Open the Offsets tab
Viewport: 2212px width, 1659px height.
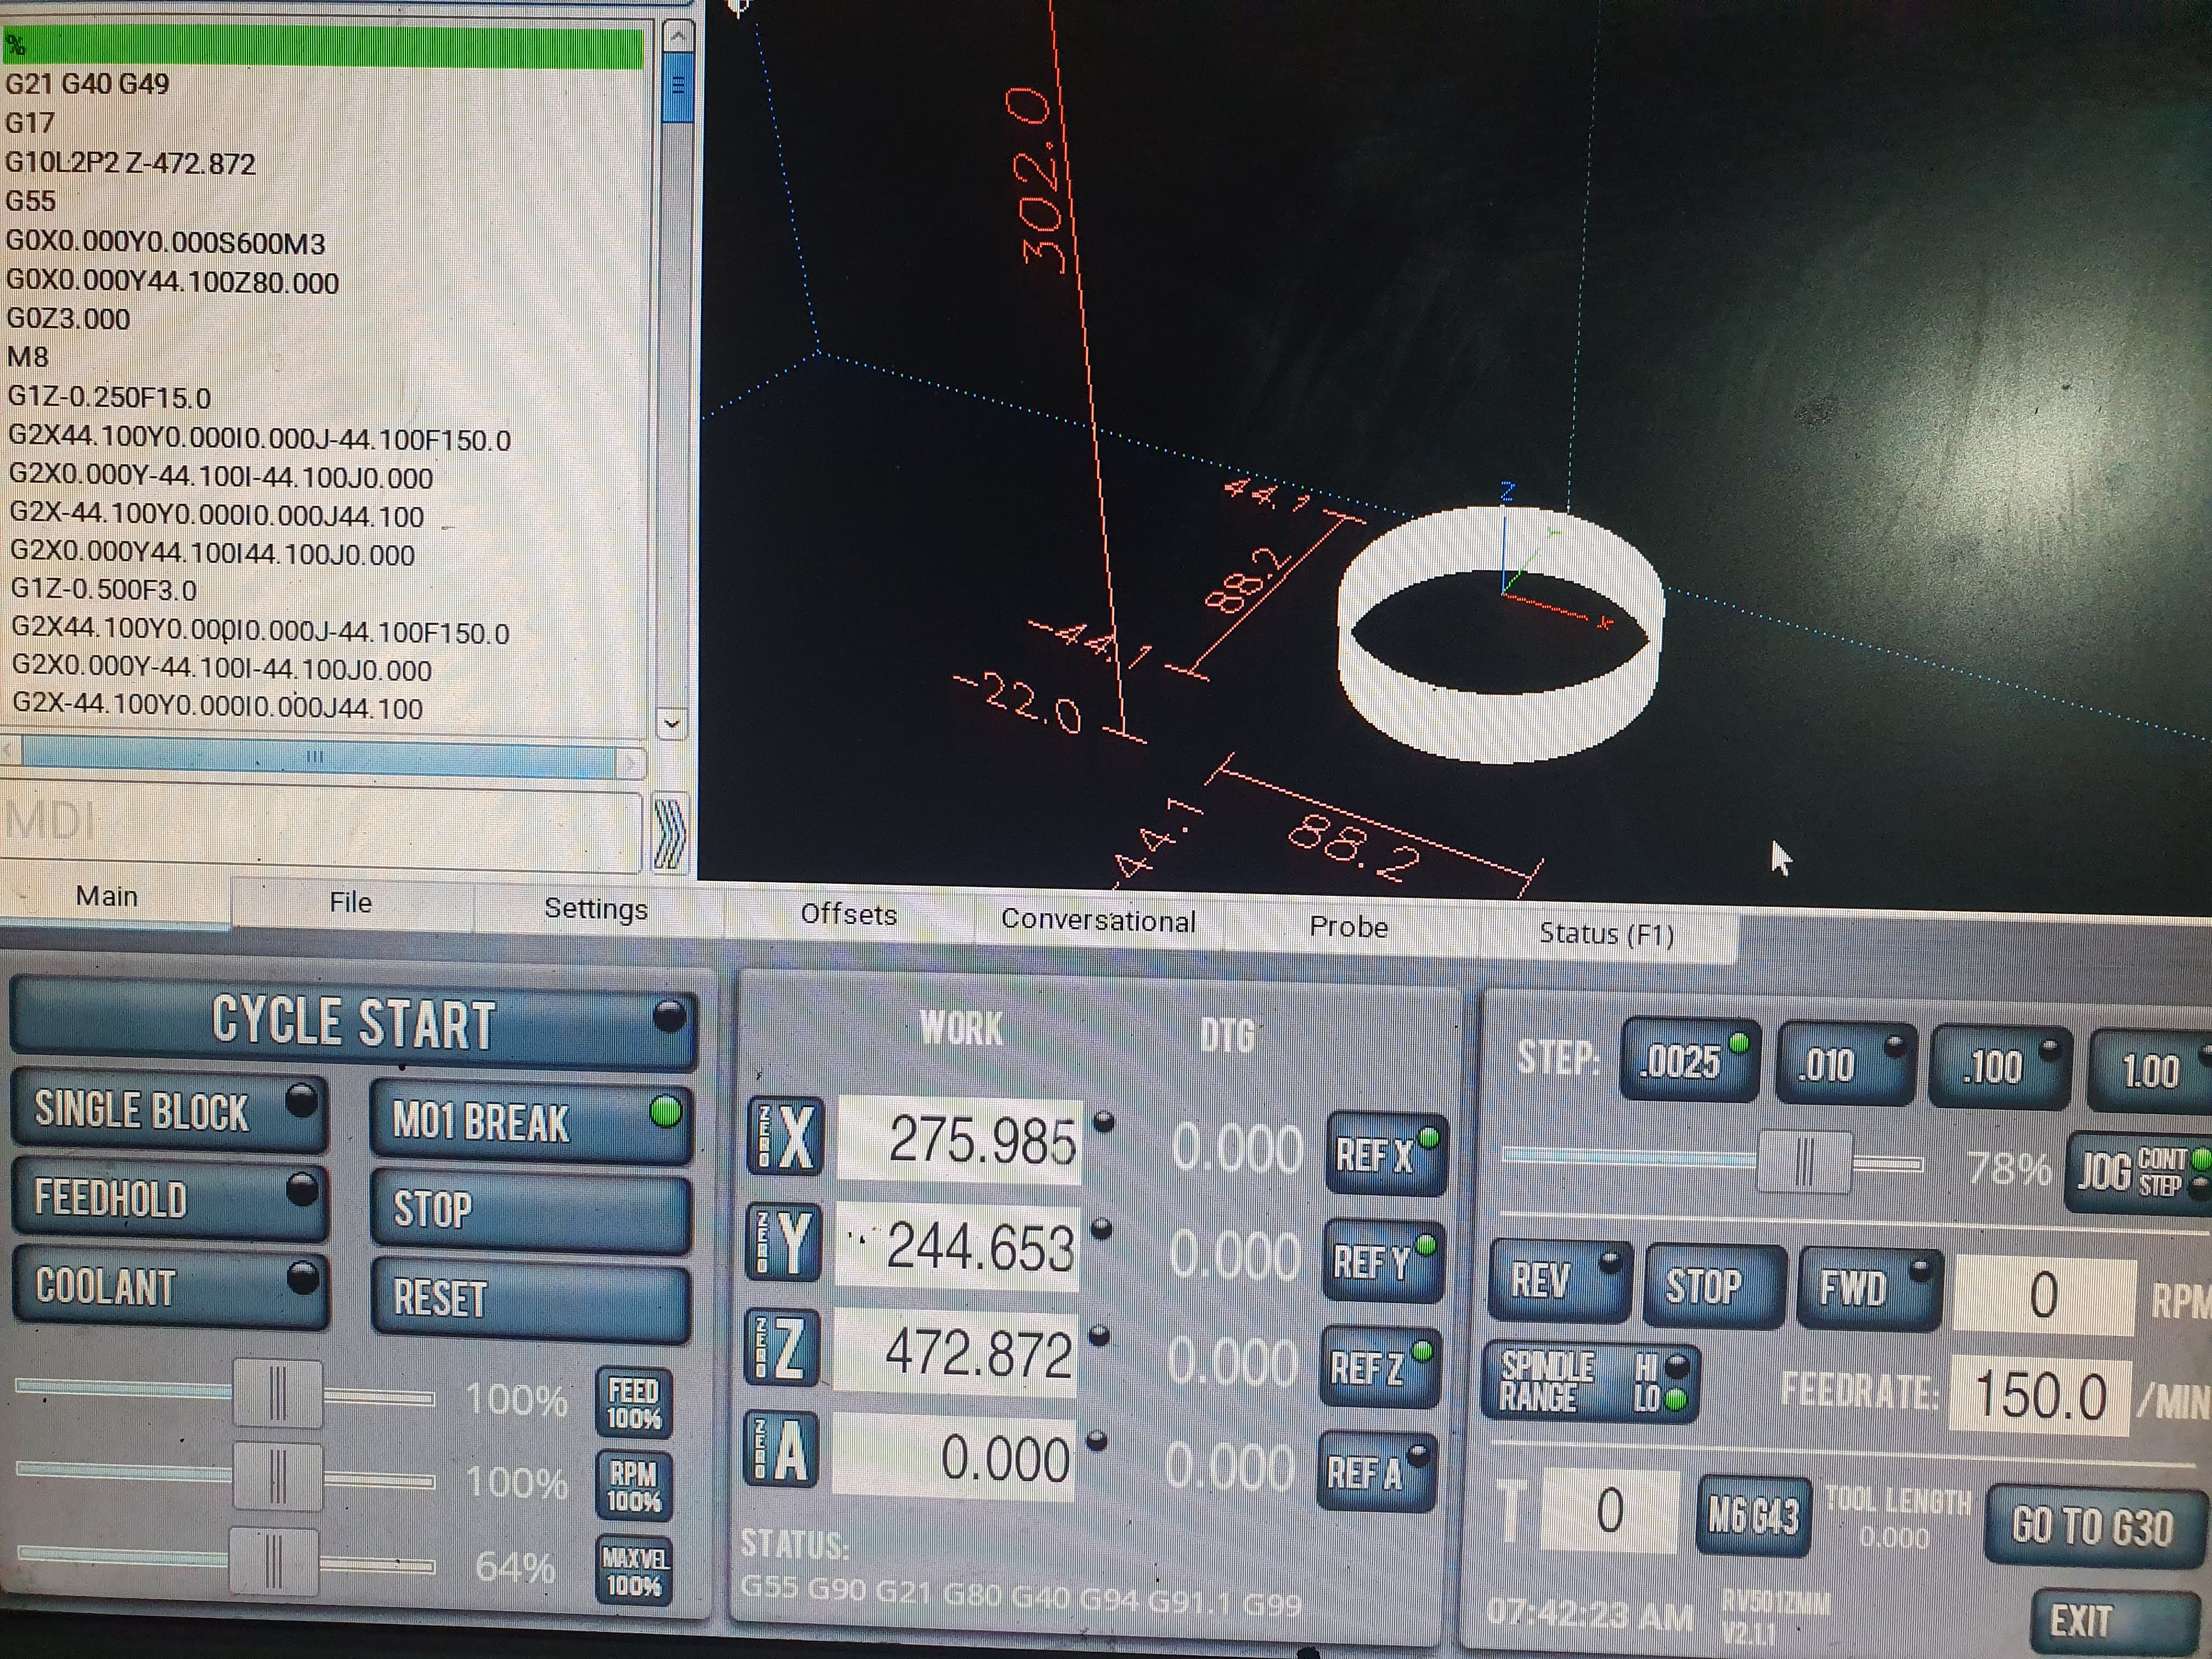tap(848, 915)
